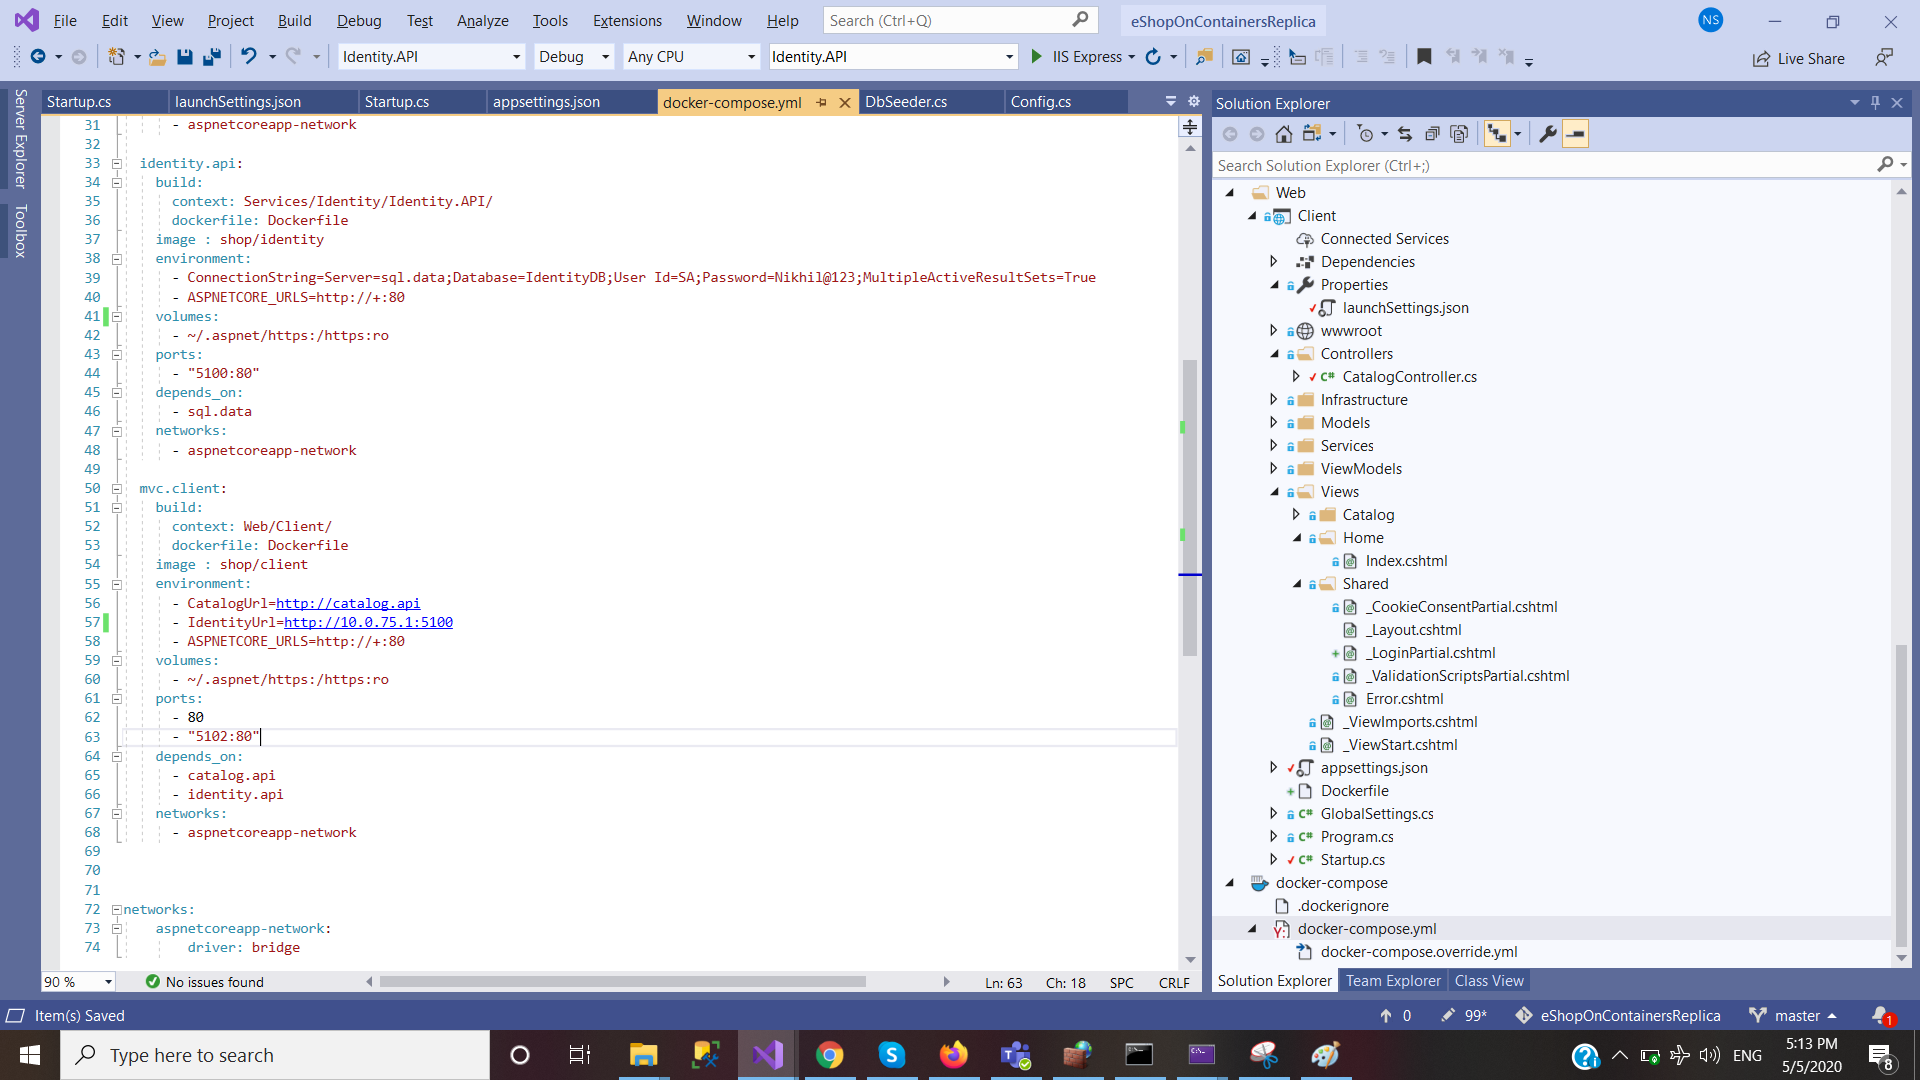
Task: Open Find in Files
Action: click(x=1205, y=57)
